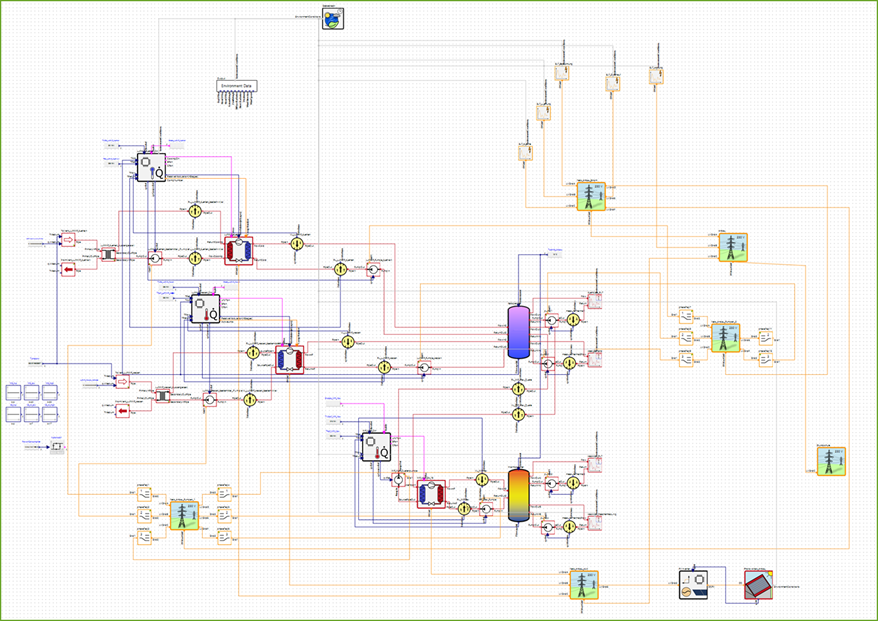Select the weather environment block at top
Image resolution: width=878 pixels, height=621 pixels.
(333, 18)
